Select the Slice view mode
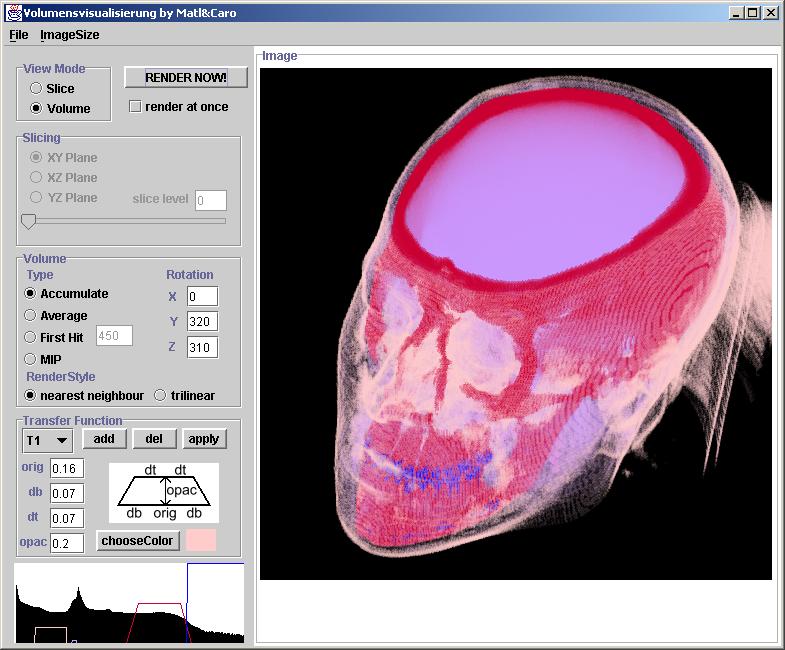 37,89
